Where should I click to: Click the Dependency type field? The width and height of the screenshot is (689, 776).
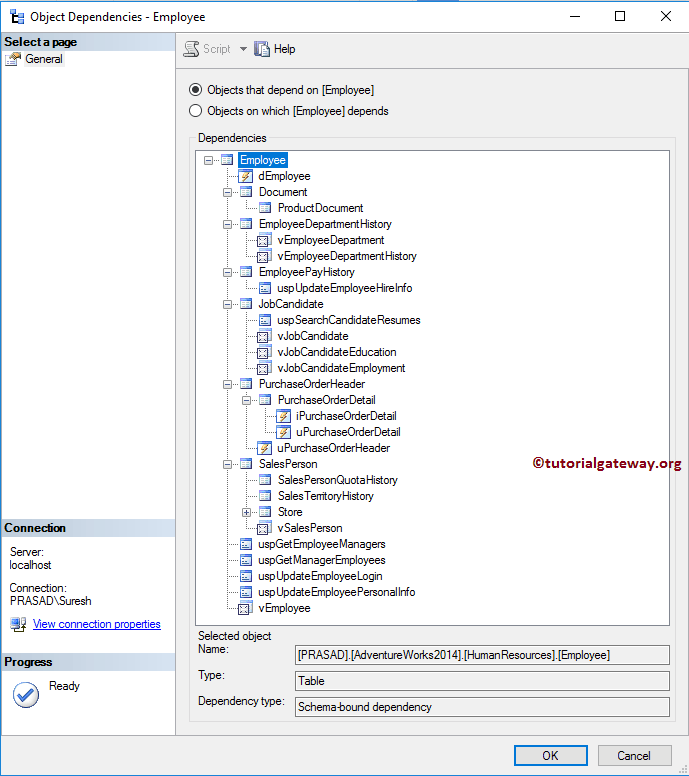482,707
